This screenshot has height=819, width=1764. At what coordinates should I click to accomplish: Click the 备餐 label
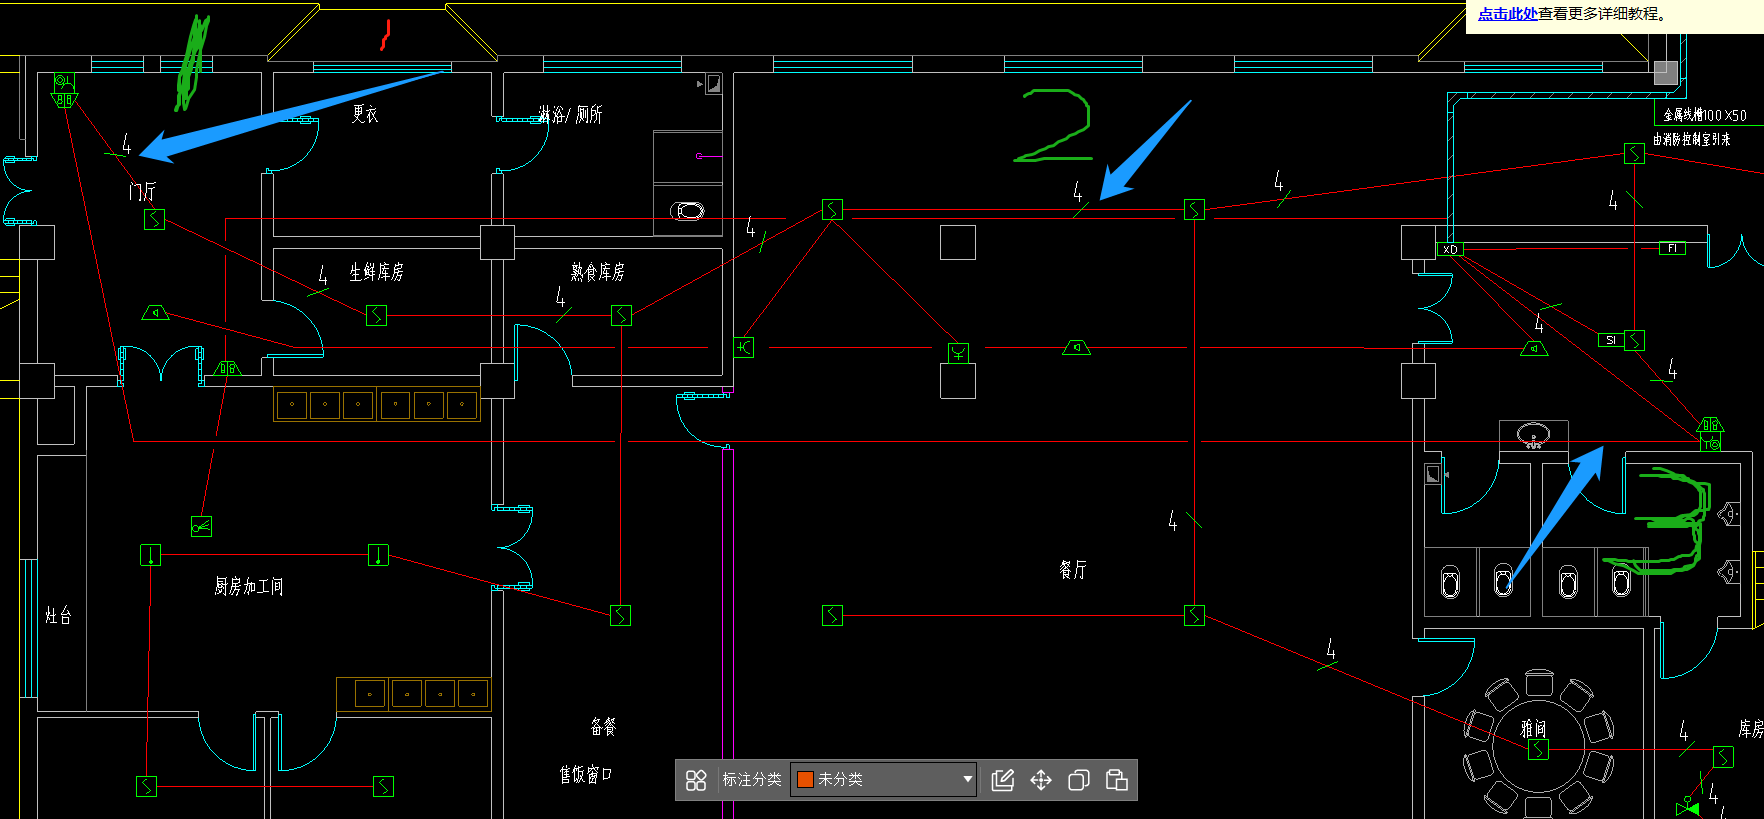pos(603,727)
